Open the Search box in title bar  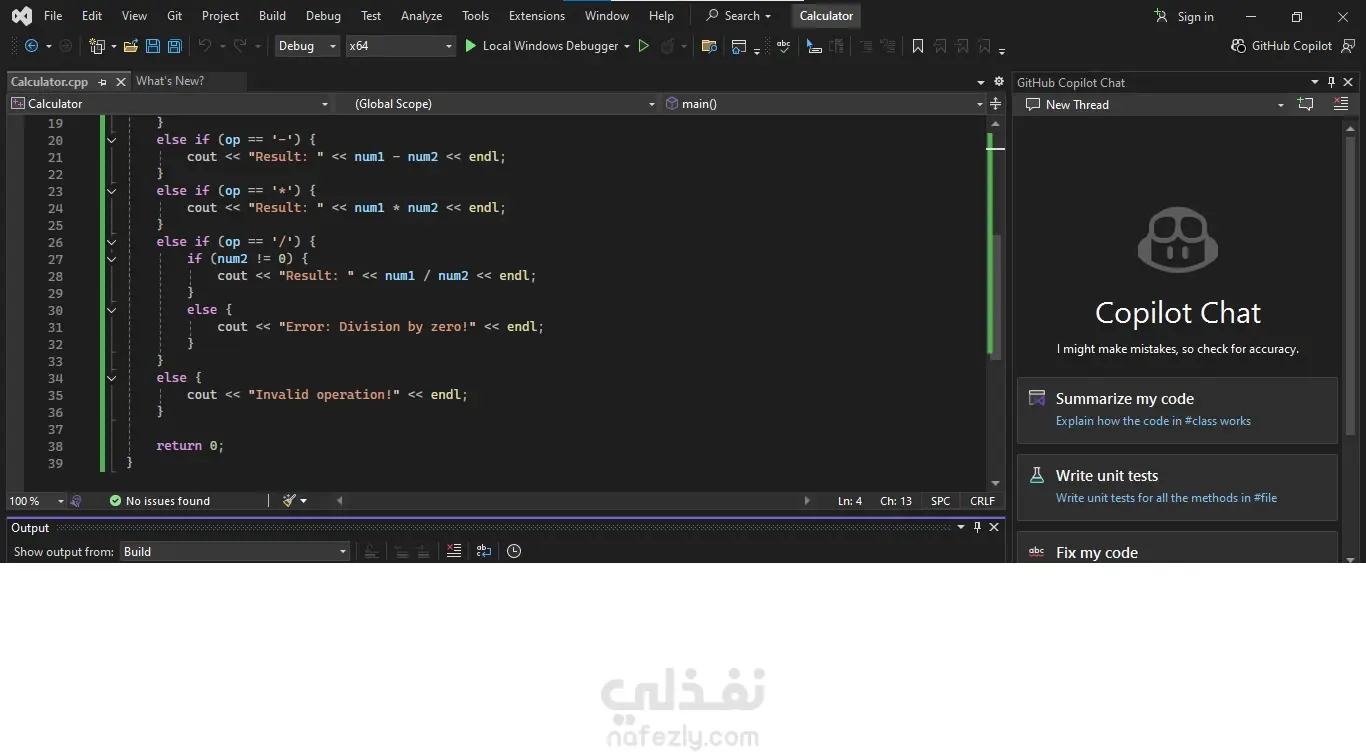tap(739, 16)
